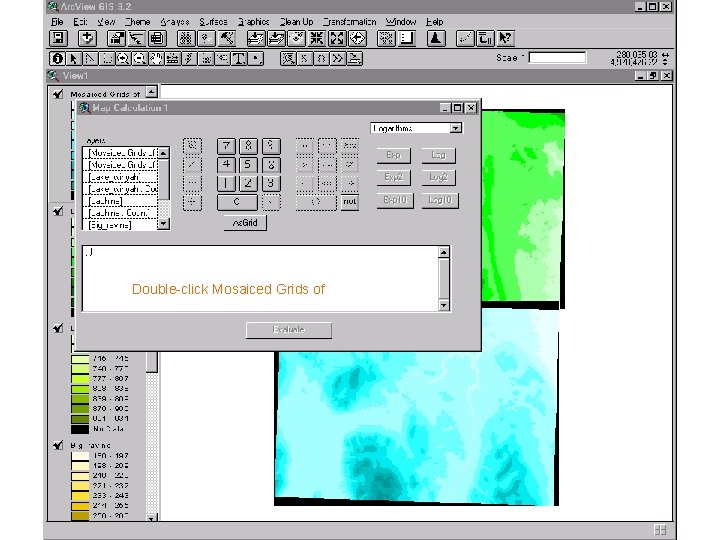Open the File menu
Image resolution: width=720 pixels, height=540 pixels.
pyautogui.click(x=57, y=22)
